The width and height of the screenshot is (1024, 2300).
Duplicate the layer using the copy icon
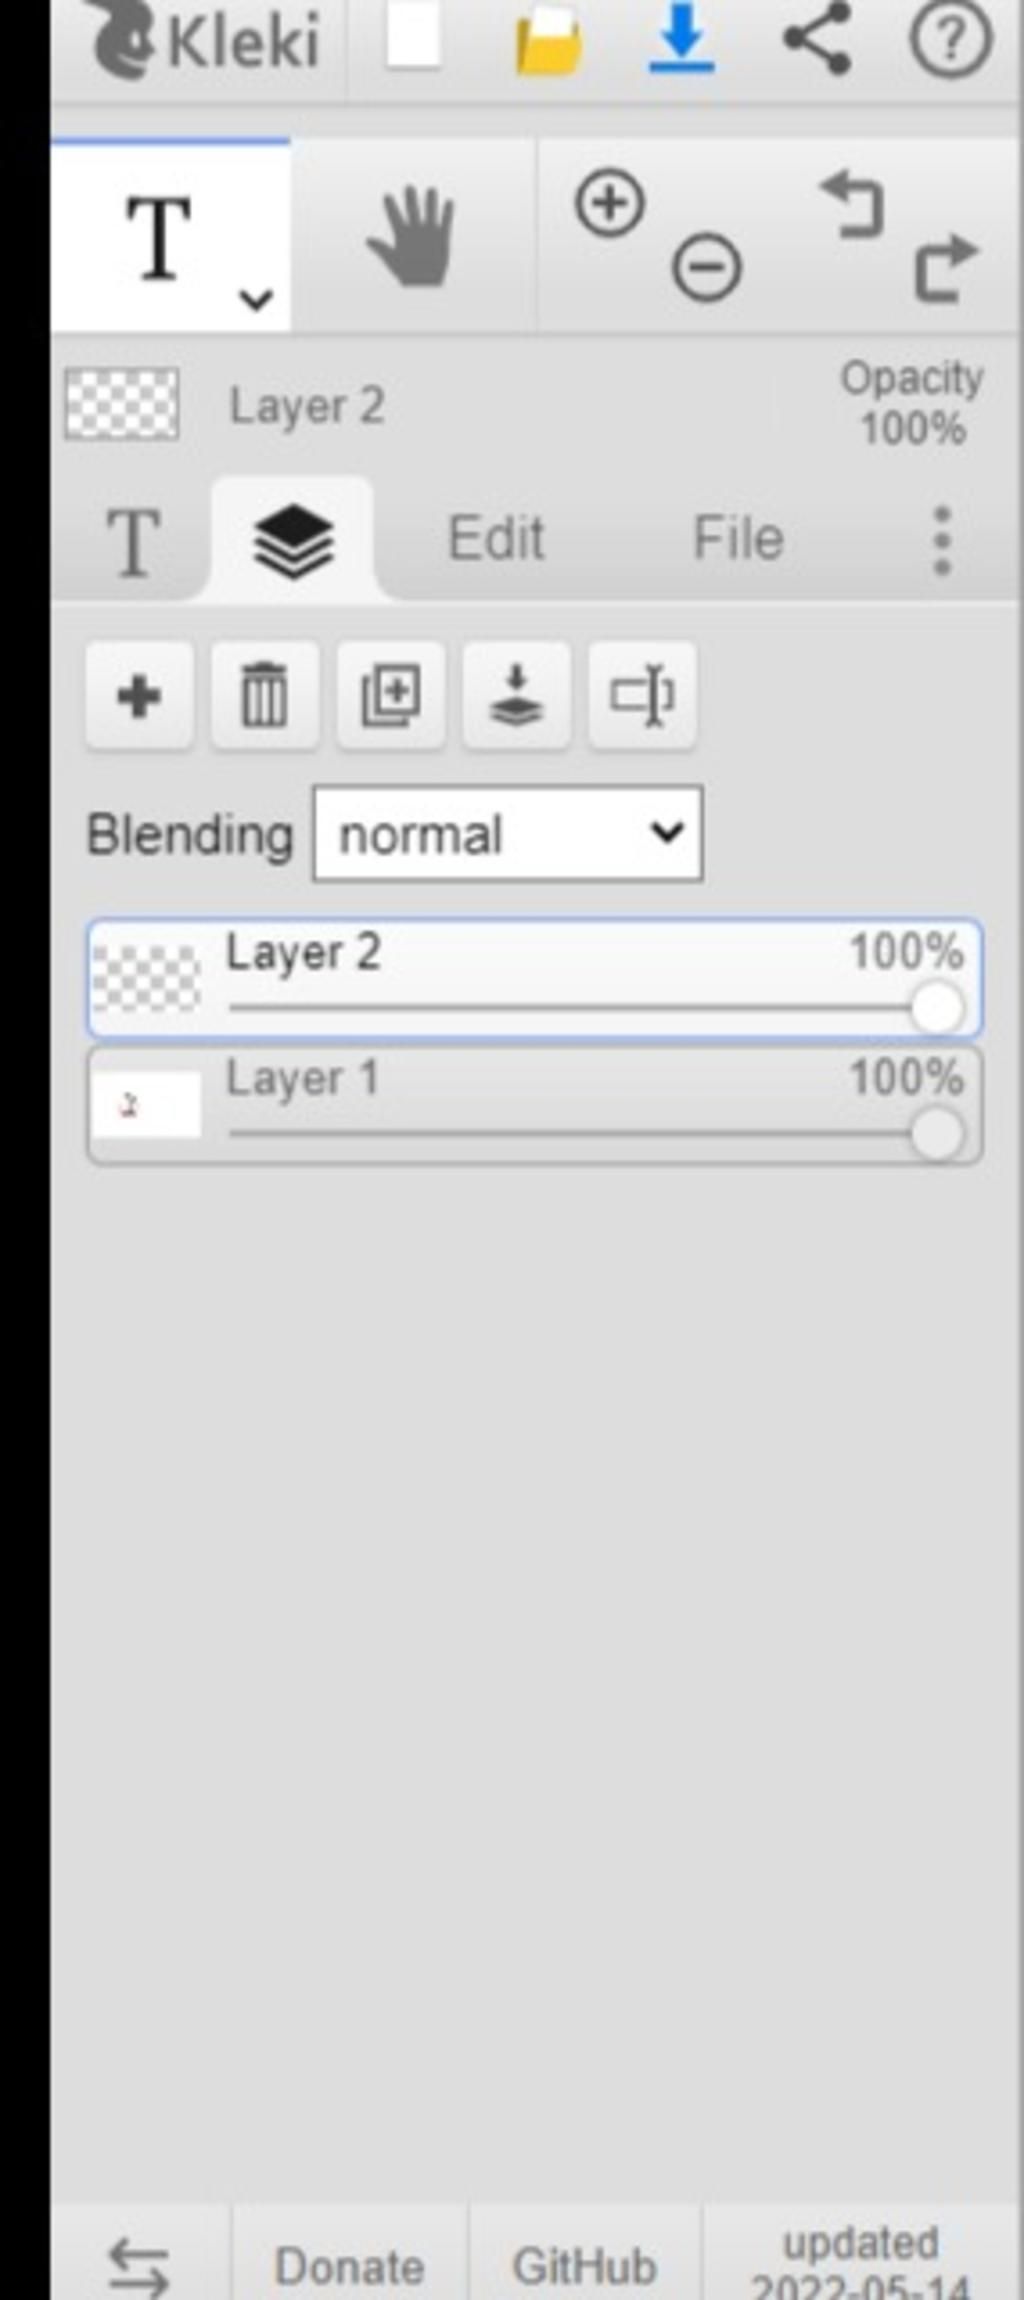(391, 696)
